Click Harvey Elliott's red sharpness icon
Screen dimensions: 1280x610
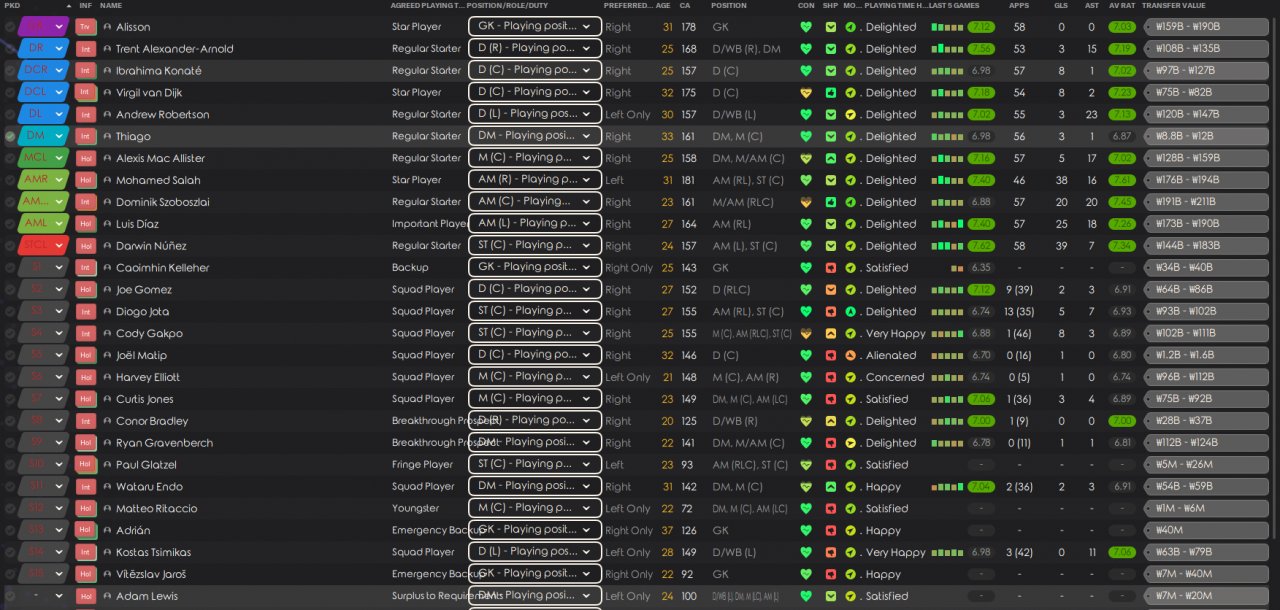point(830,377)
